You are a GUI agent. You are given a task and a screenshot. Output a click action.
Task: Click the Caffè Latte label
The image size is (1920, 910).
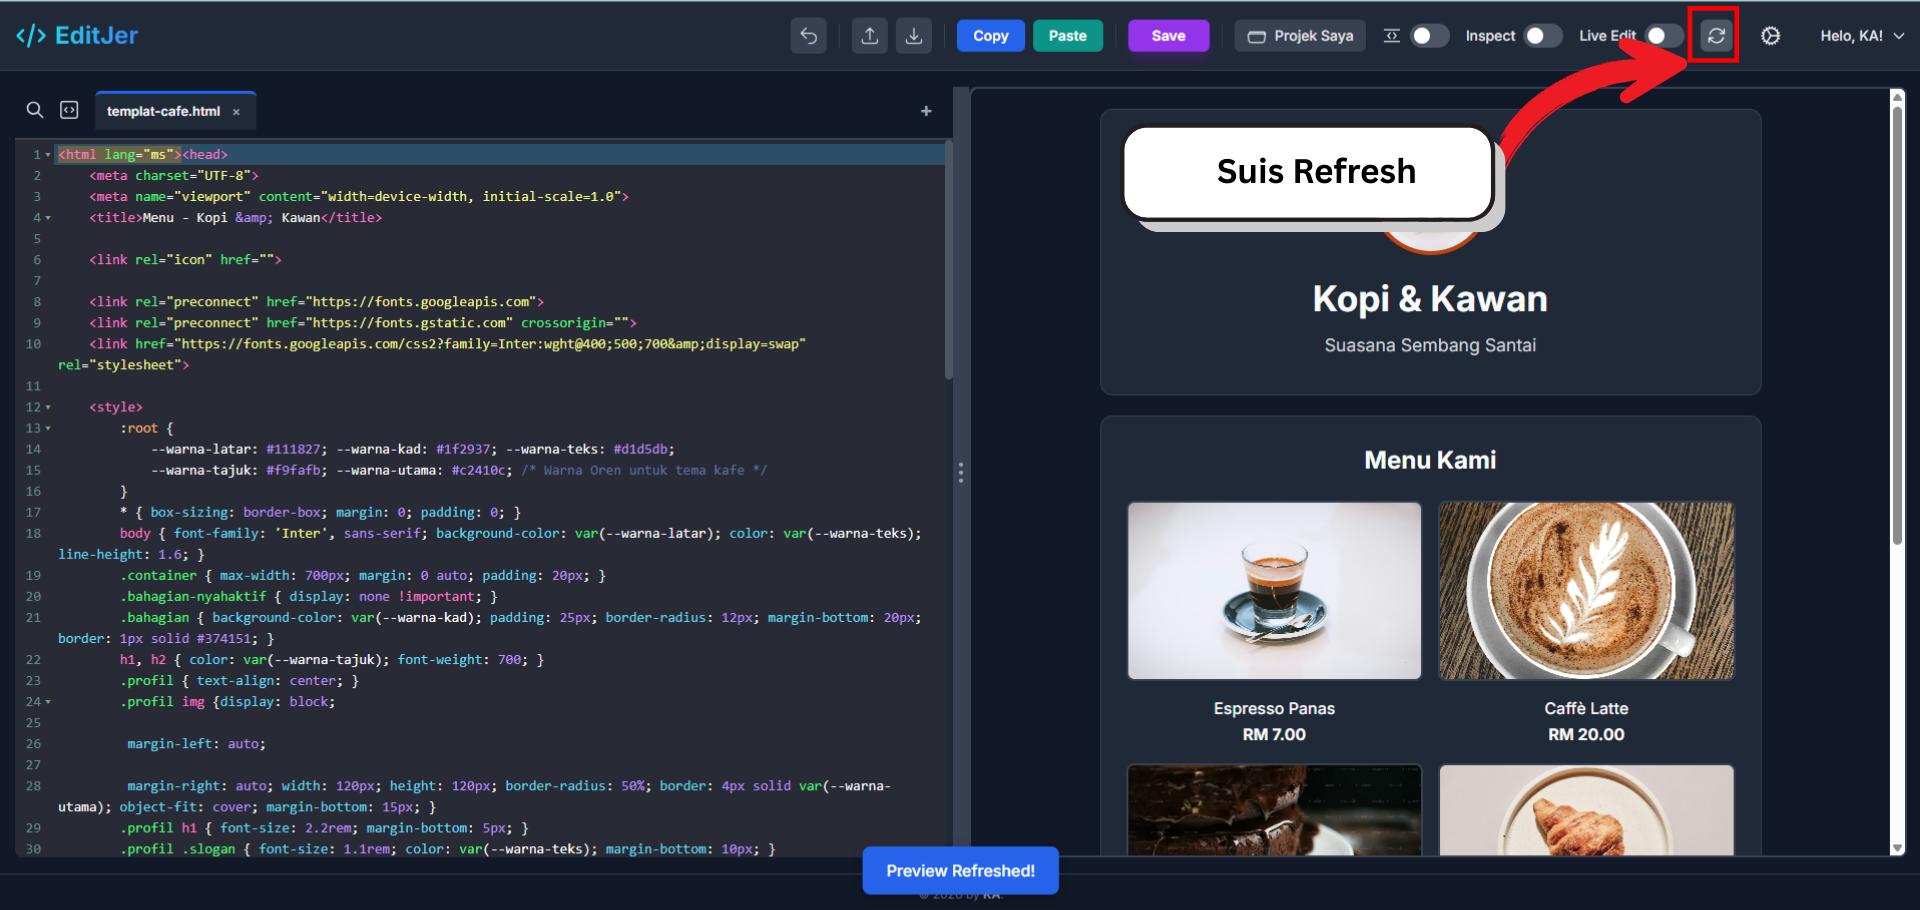tap(1586, 708)
